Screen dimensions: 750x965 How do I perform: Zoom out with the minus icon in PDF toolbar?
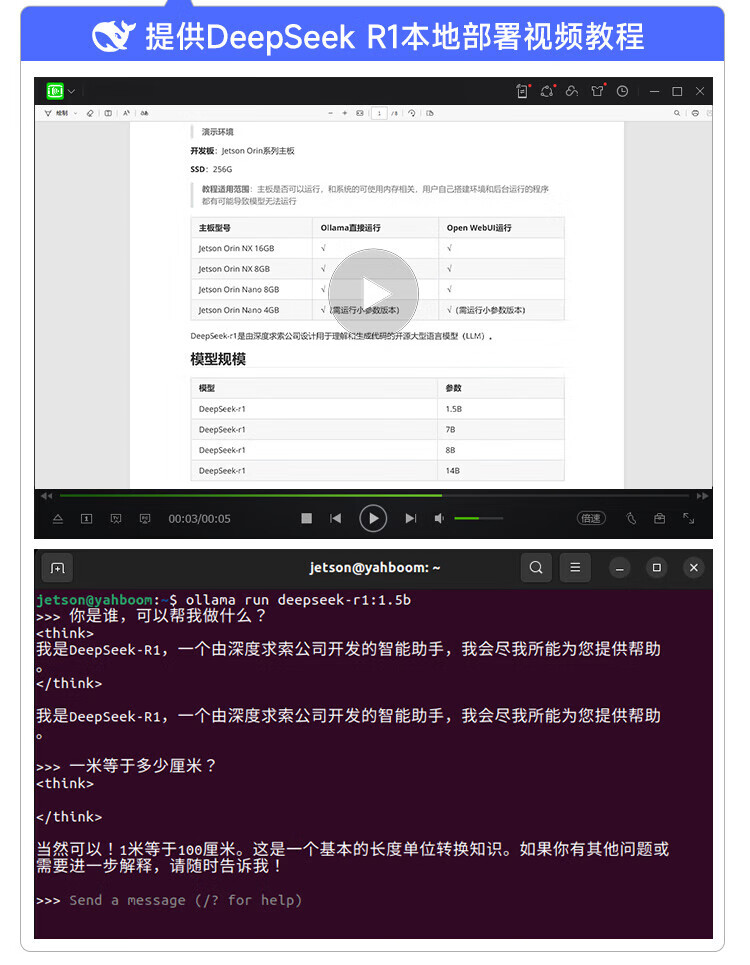tap(330, 113)
